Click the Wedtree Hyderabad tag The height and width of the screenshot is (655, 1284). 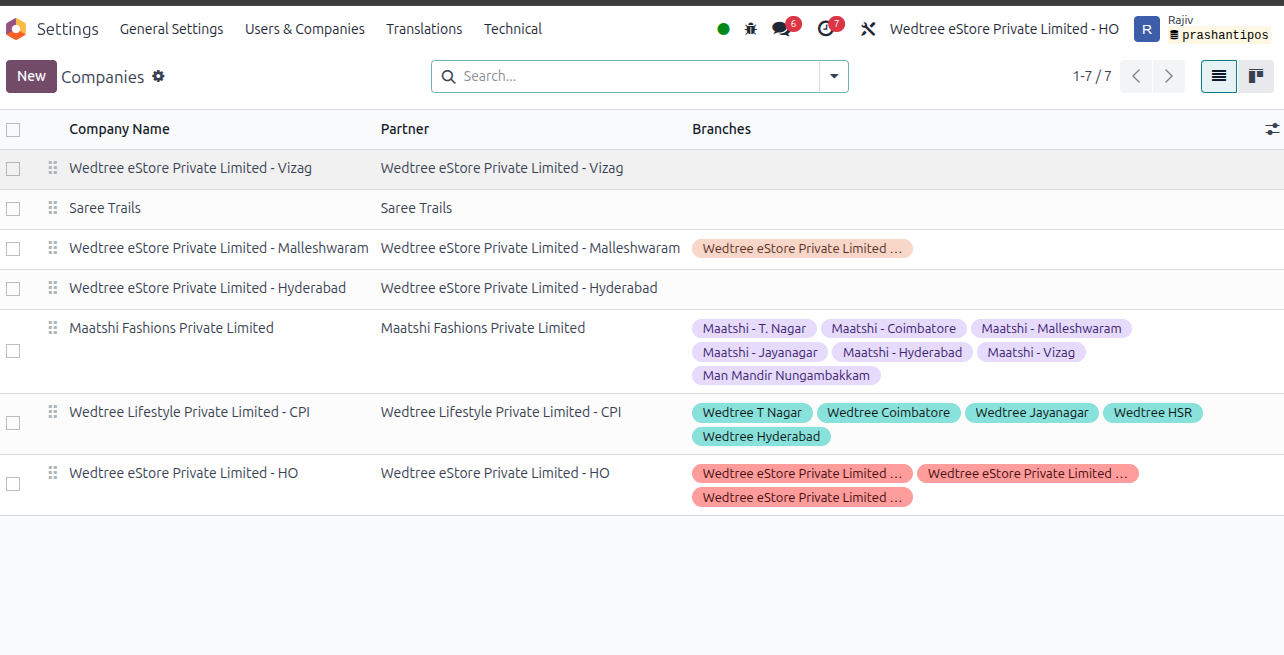(x=761, y=436)
